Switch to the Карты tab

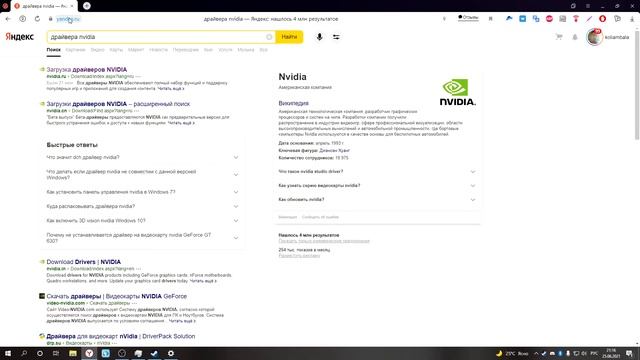pyautogui.click(x=116, y=50)
